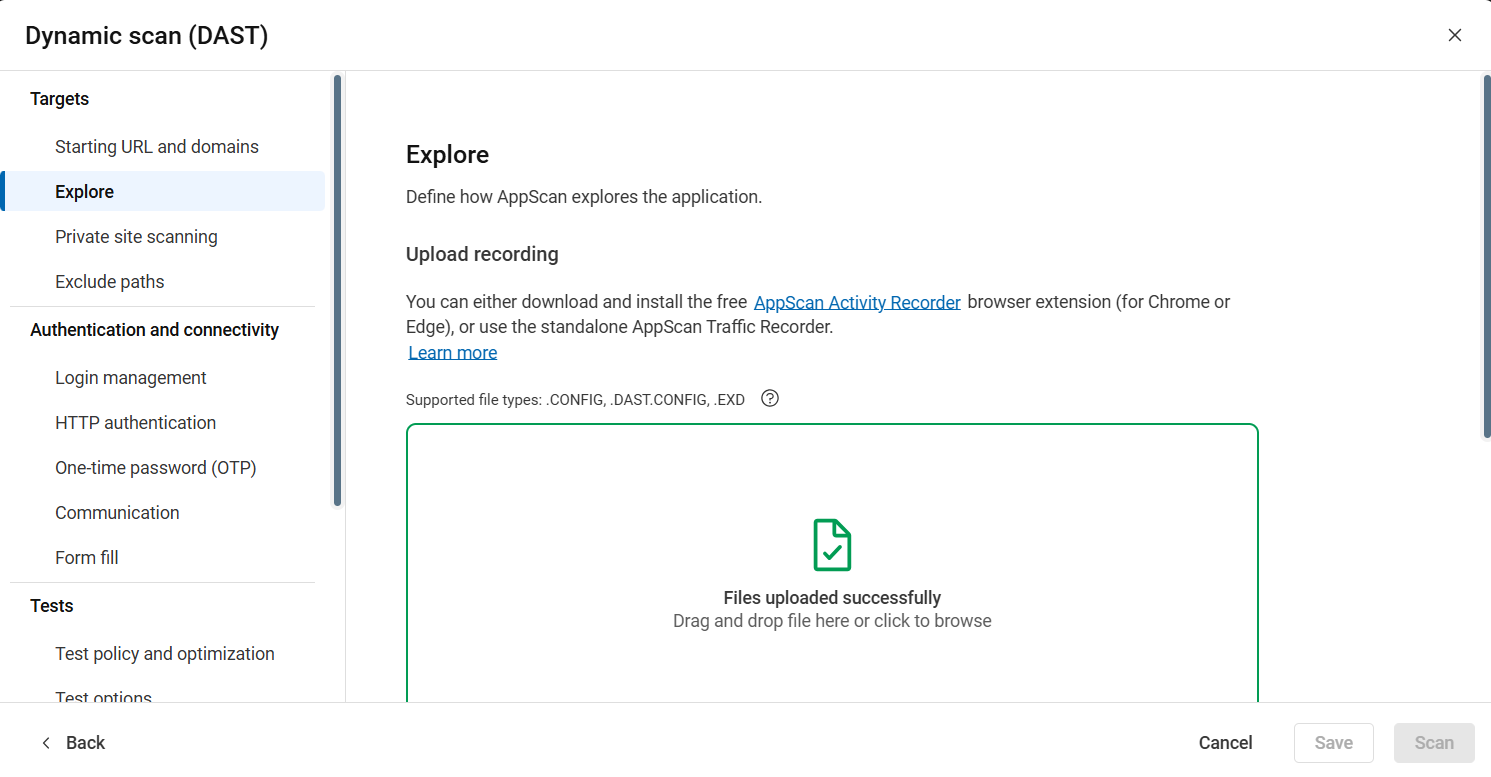Image resolution: width=1491 pixels, height=777 pixels.
Task: Open the AppScan Activity Recorder link
Action: pyautogui.click(x=857, y=302)
